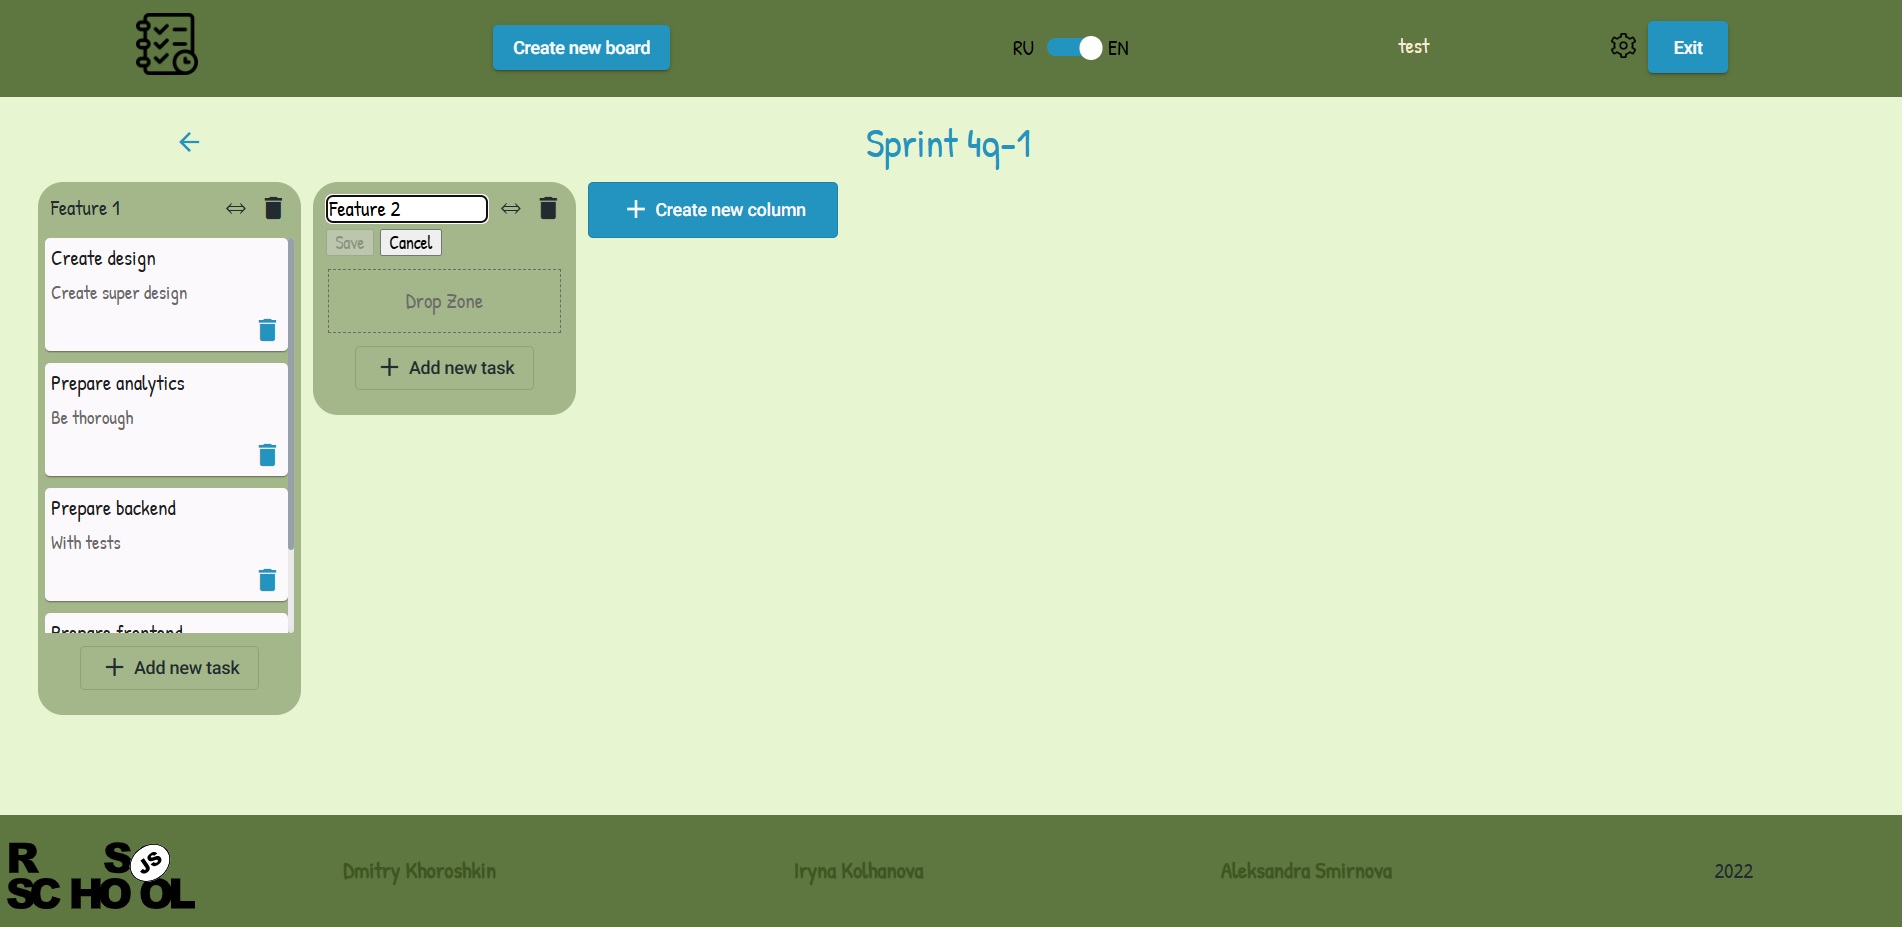Delete the Feature 1 column via trash icon

pyautogui.click(x=272, y=208)
